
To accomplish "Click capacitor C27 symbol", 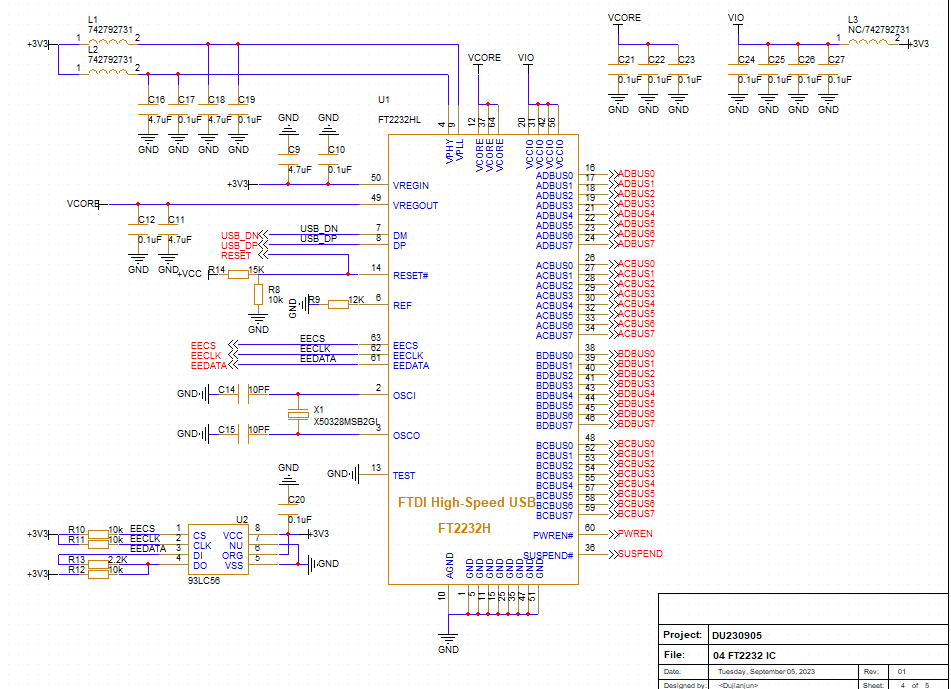I will 828,69.
